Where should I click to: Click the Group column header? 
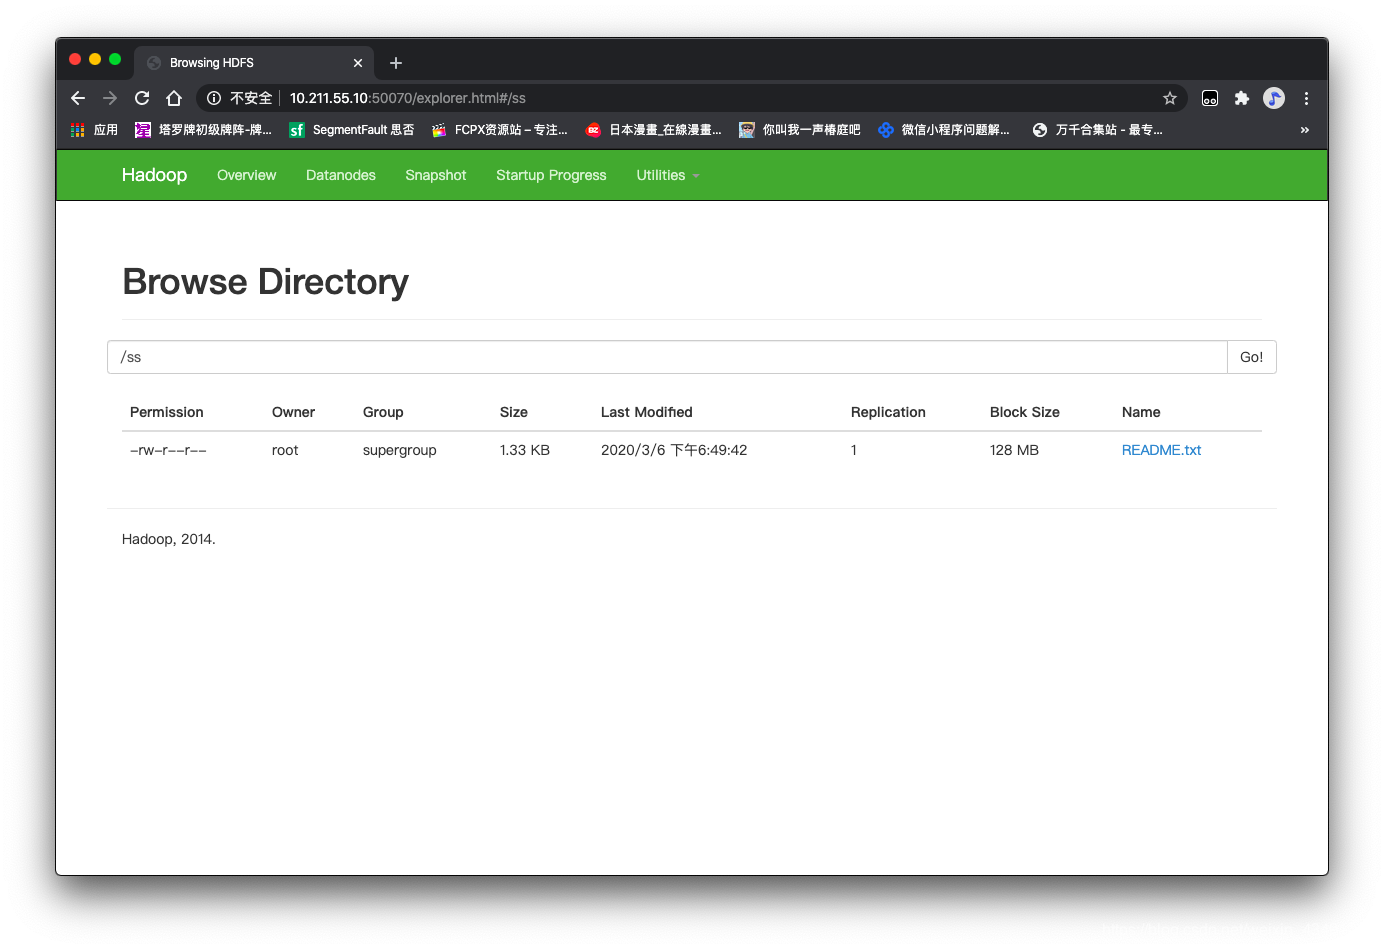pos(383,412)
